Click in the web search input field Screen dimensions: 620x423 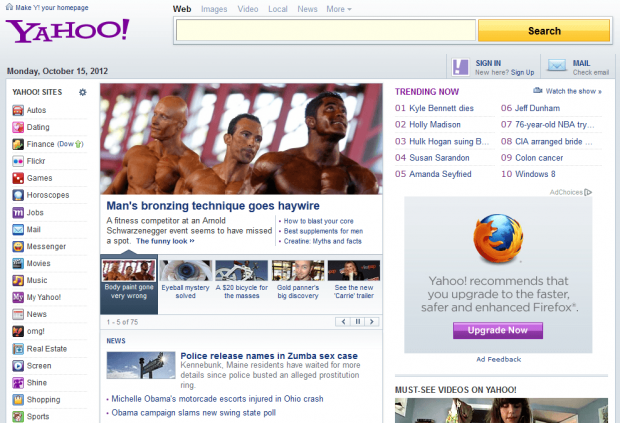326,30
